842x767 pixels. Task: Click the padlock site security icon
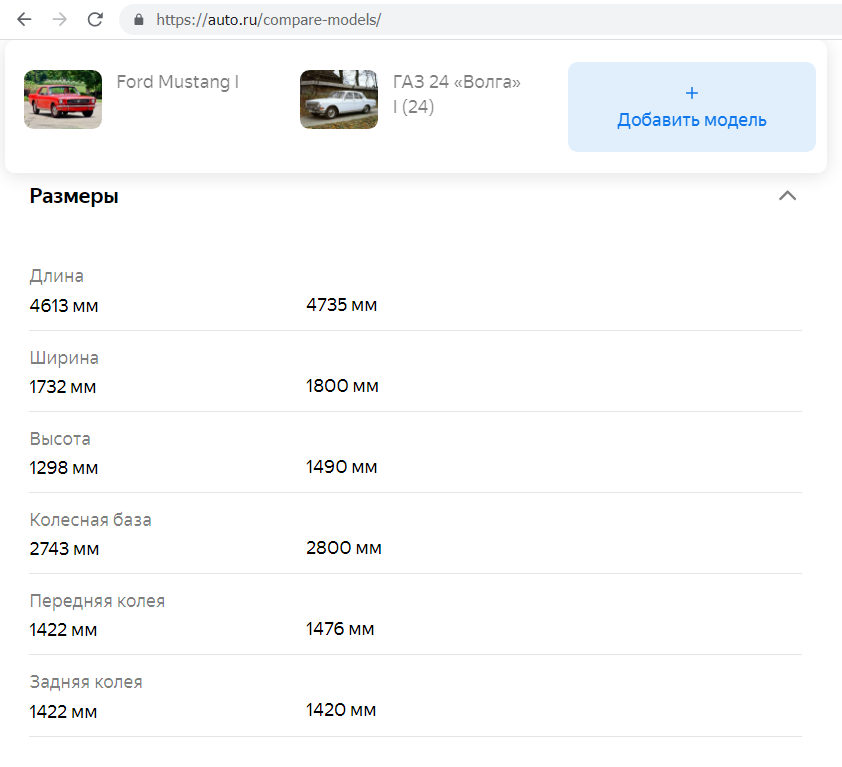(138, 19)
